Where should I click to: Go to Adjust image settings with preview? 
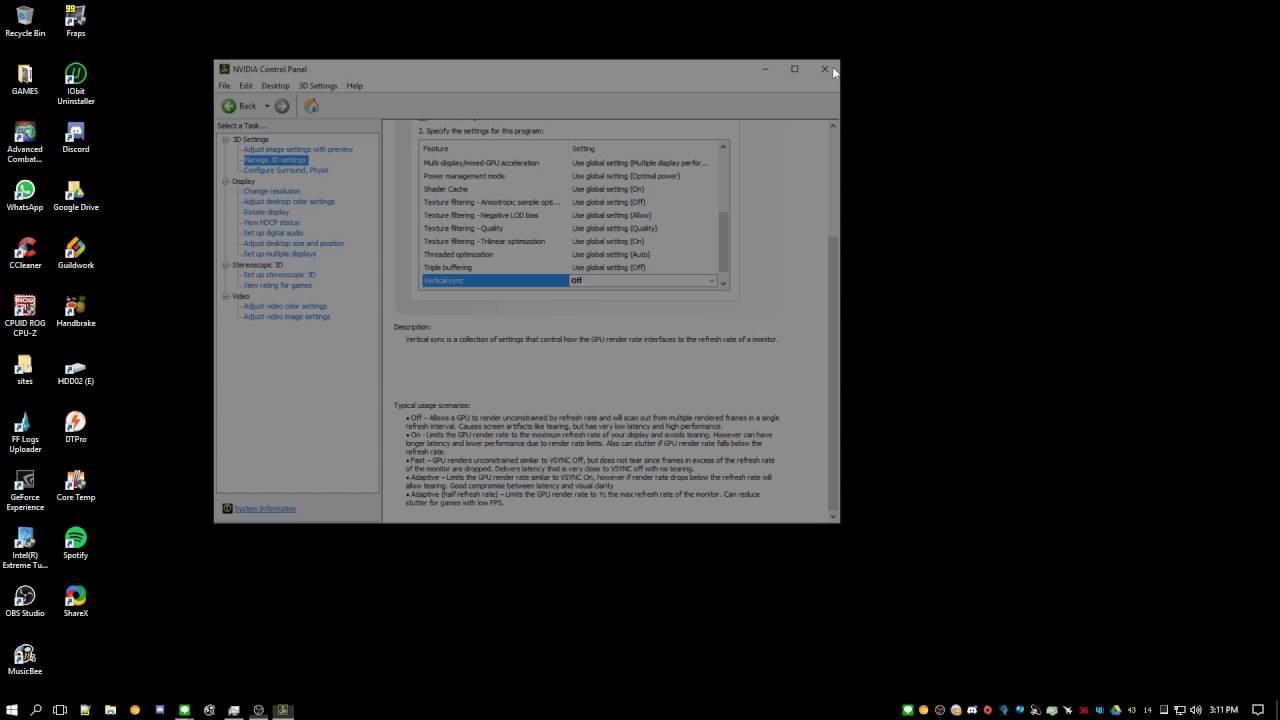coord(298,149)
